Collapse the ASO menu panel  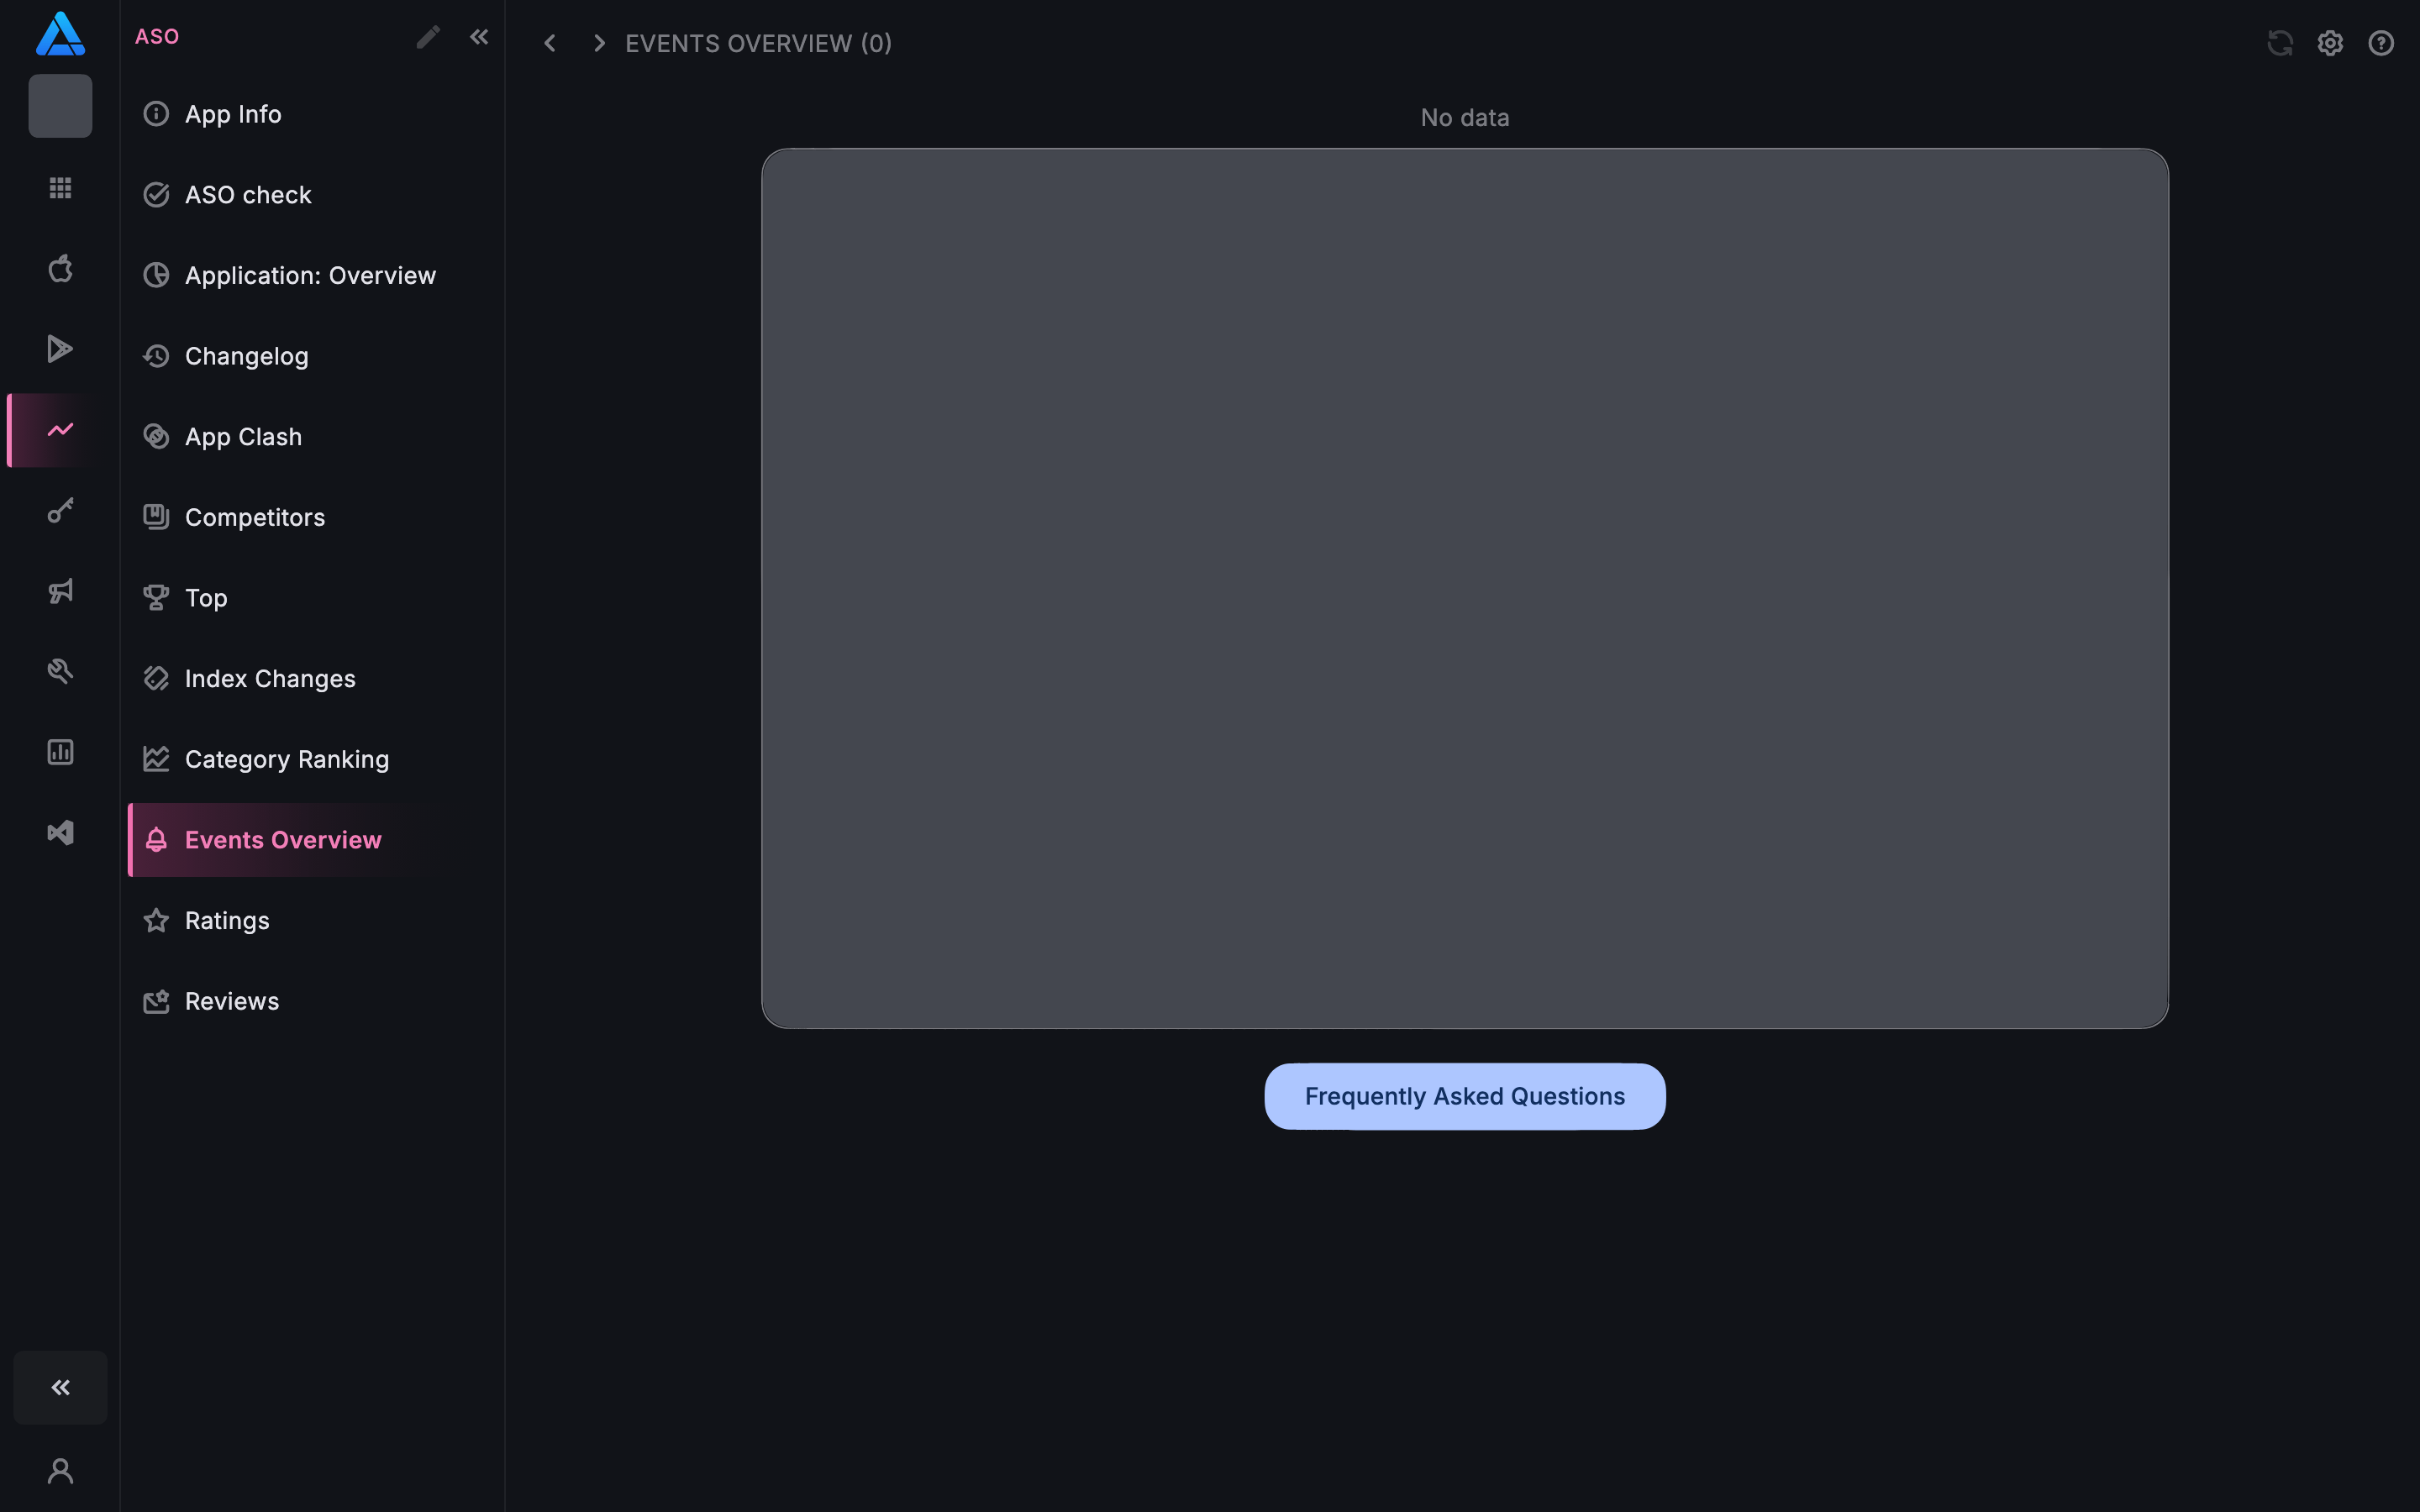coord(479,37)
